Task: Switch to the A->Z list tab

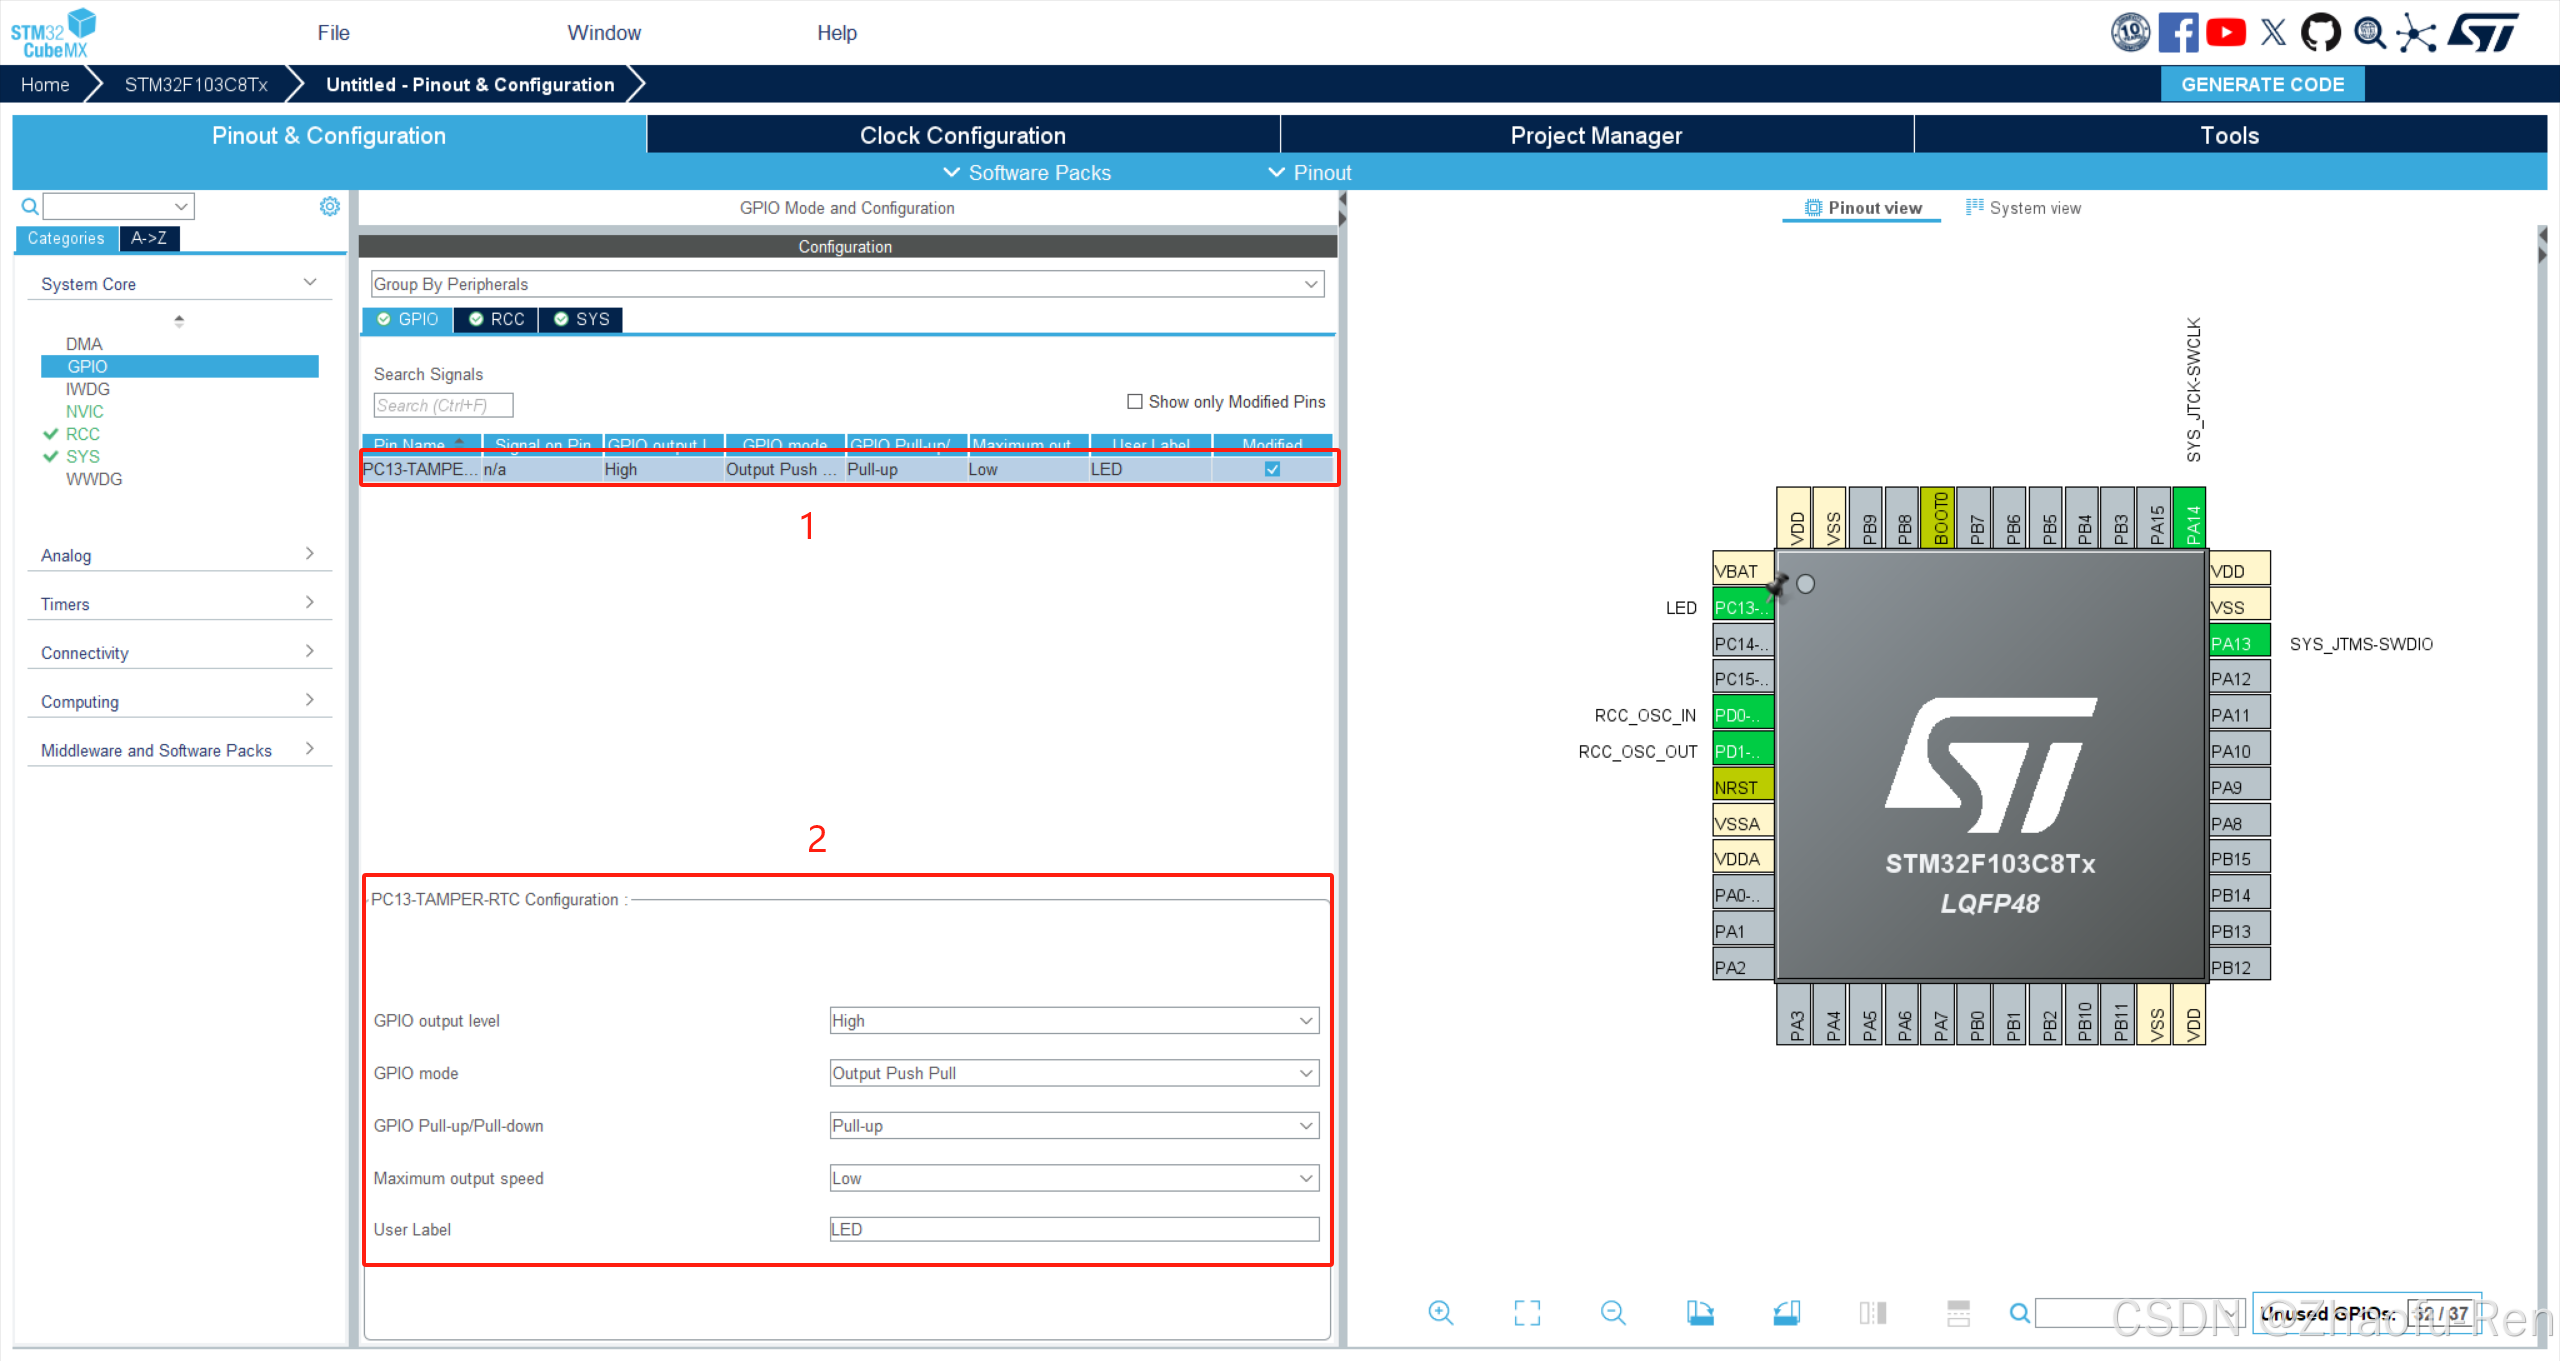Action: coord(149,238)
